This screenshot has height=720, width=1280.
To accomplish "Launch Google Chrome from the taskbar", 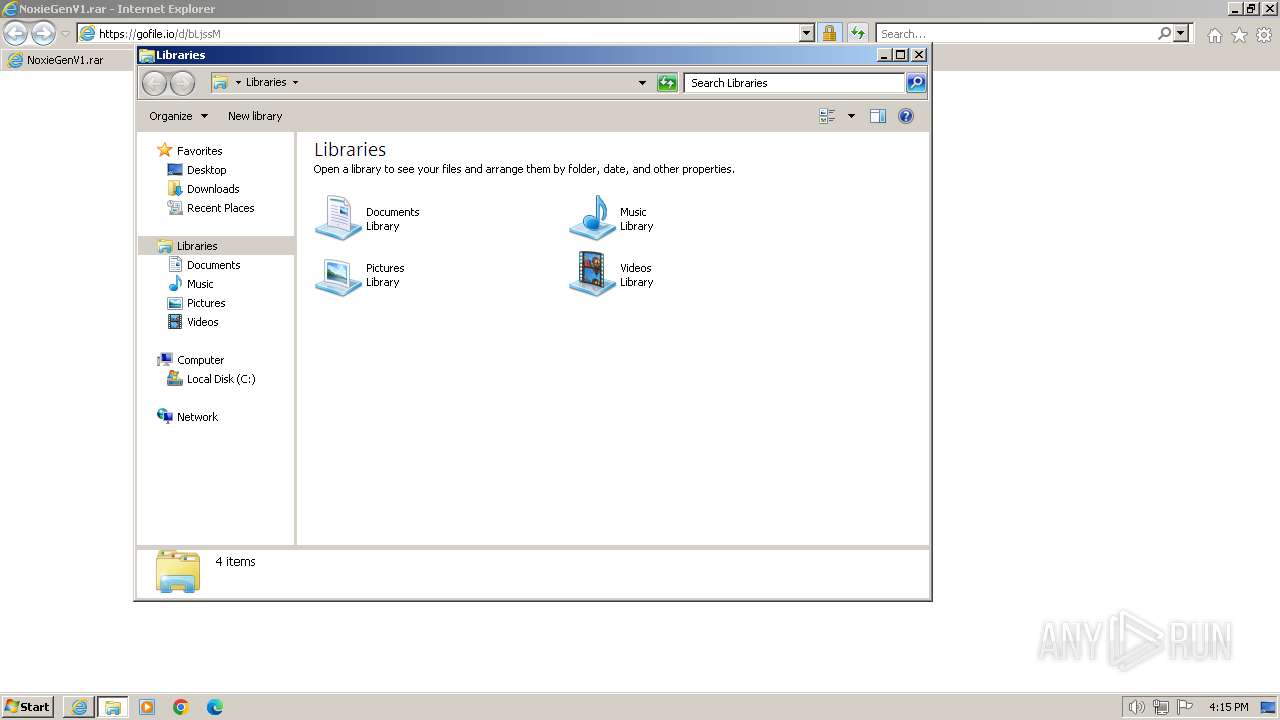I will click(x=181, y=707).
